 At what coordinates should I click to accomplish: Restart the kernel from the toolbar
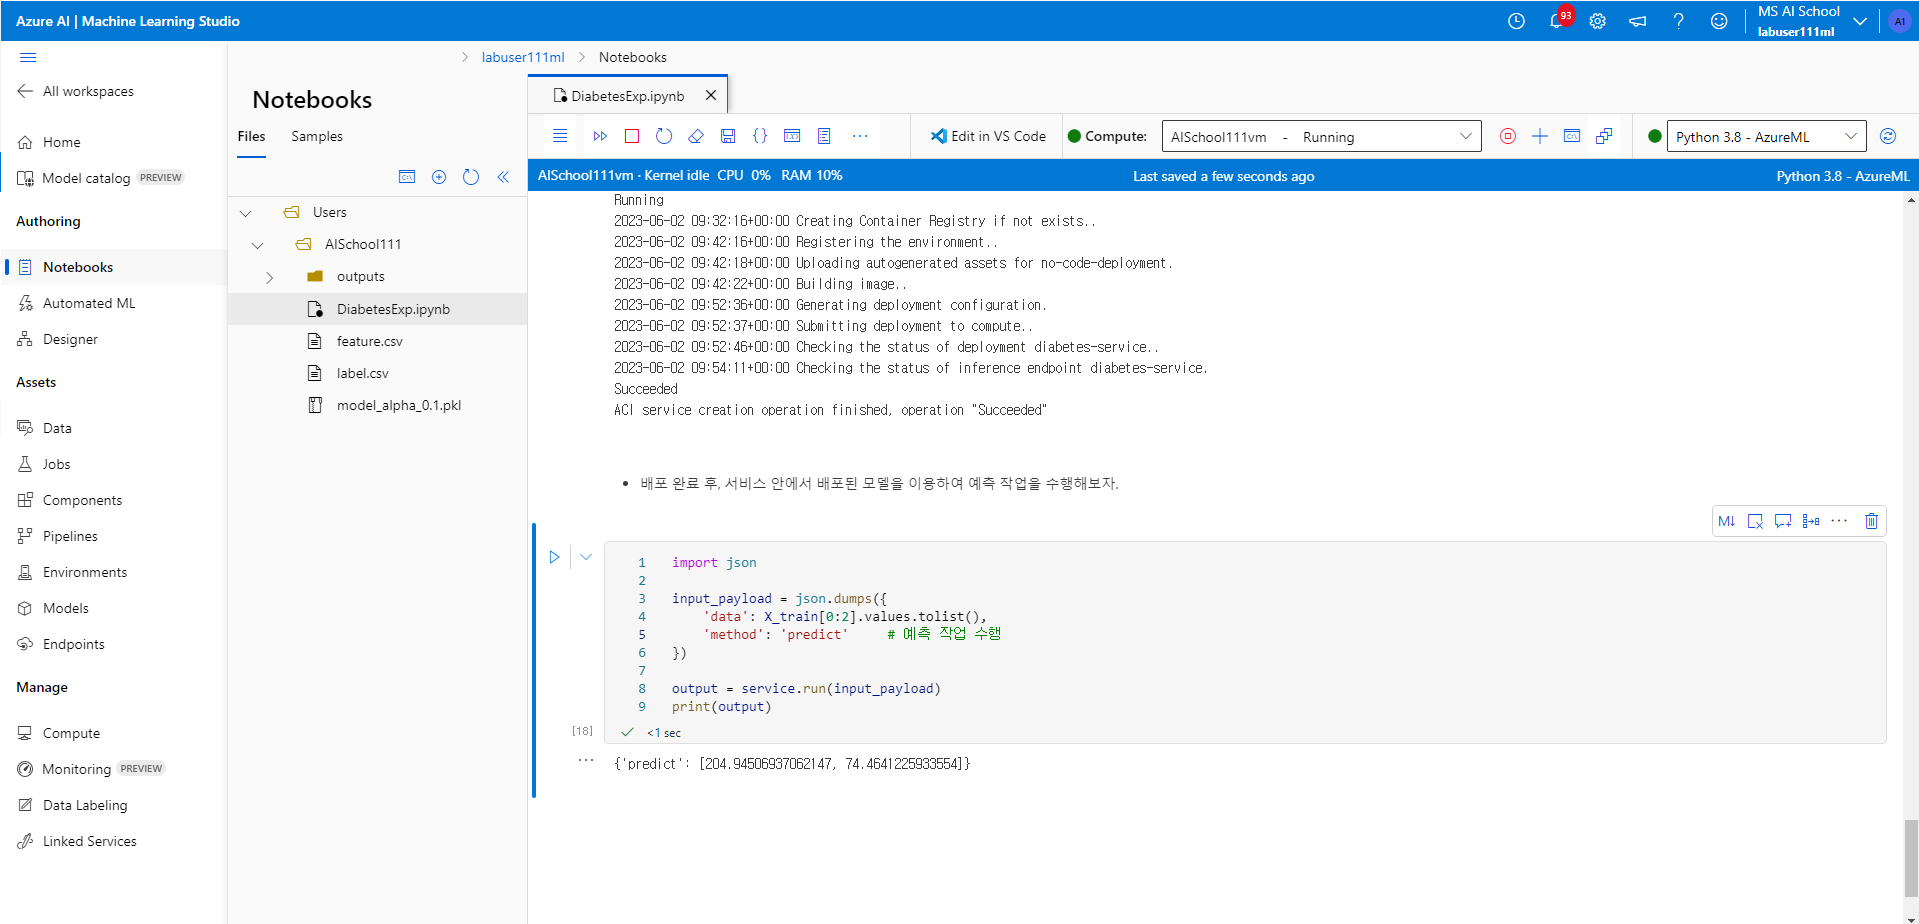point(664,136)
